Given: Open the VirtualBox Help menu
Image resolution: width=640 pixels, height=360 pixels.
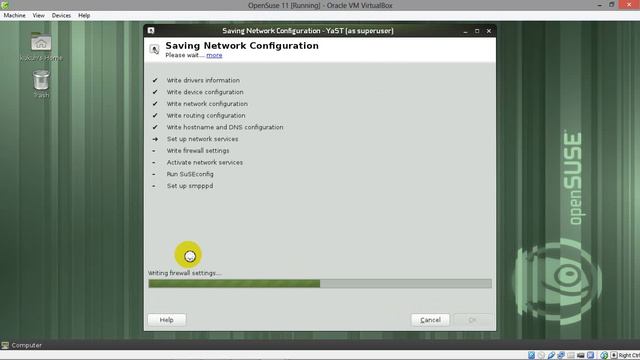Looking at the screenshot, I should coord(84,16).
